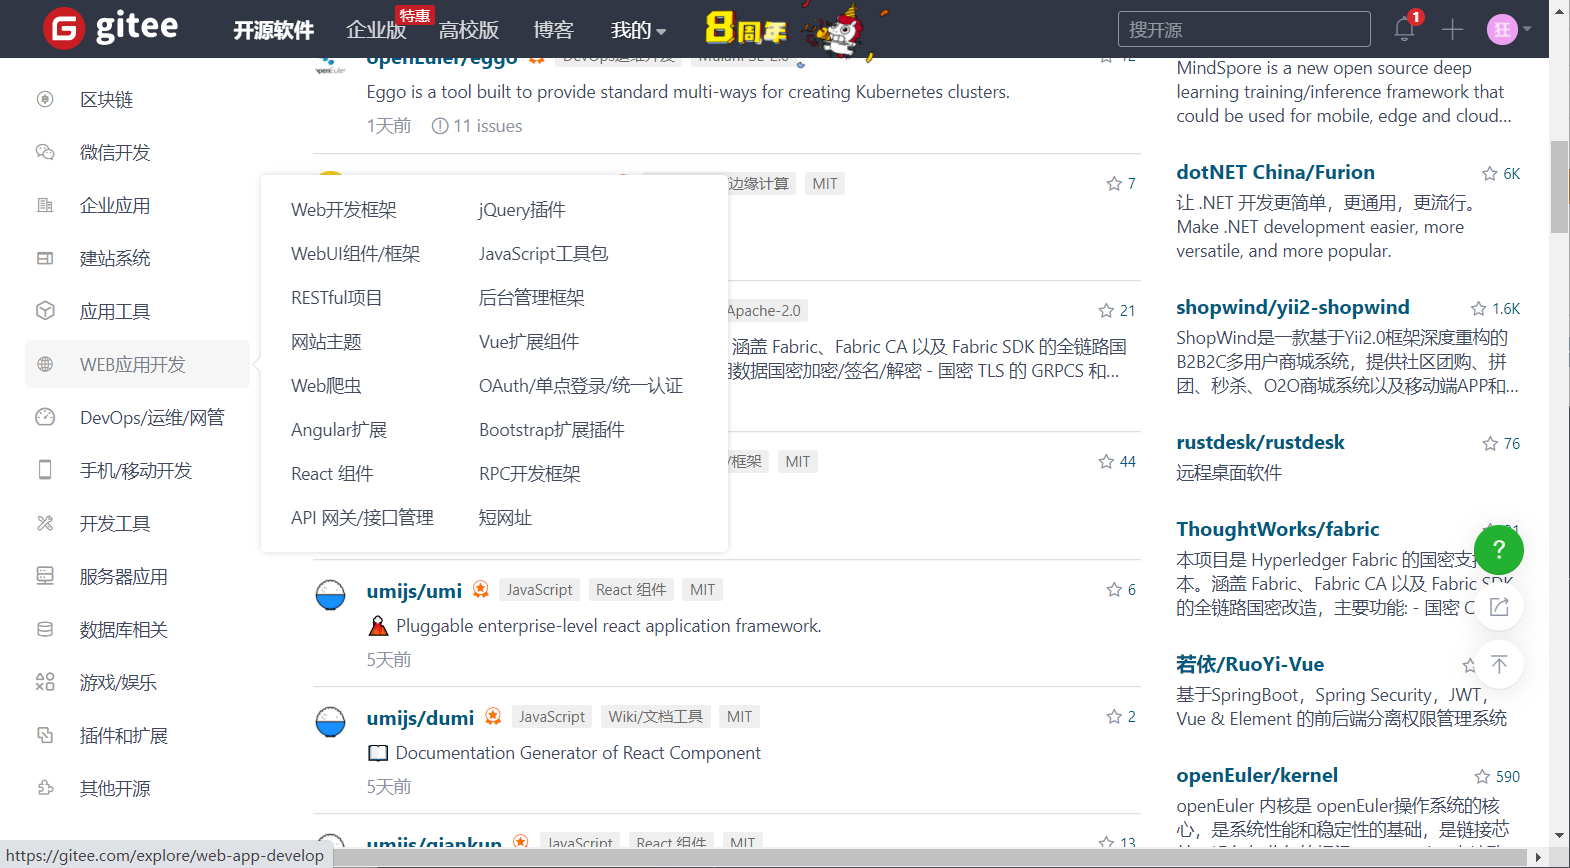Click the 应用工具 cube icon
Viewport: 1570px width, 868px height.
(45, 311)
